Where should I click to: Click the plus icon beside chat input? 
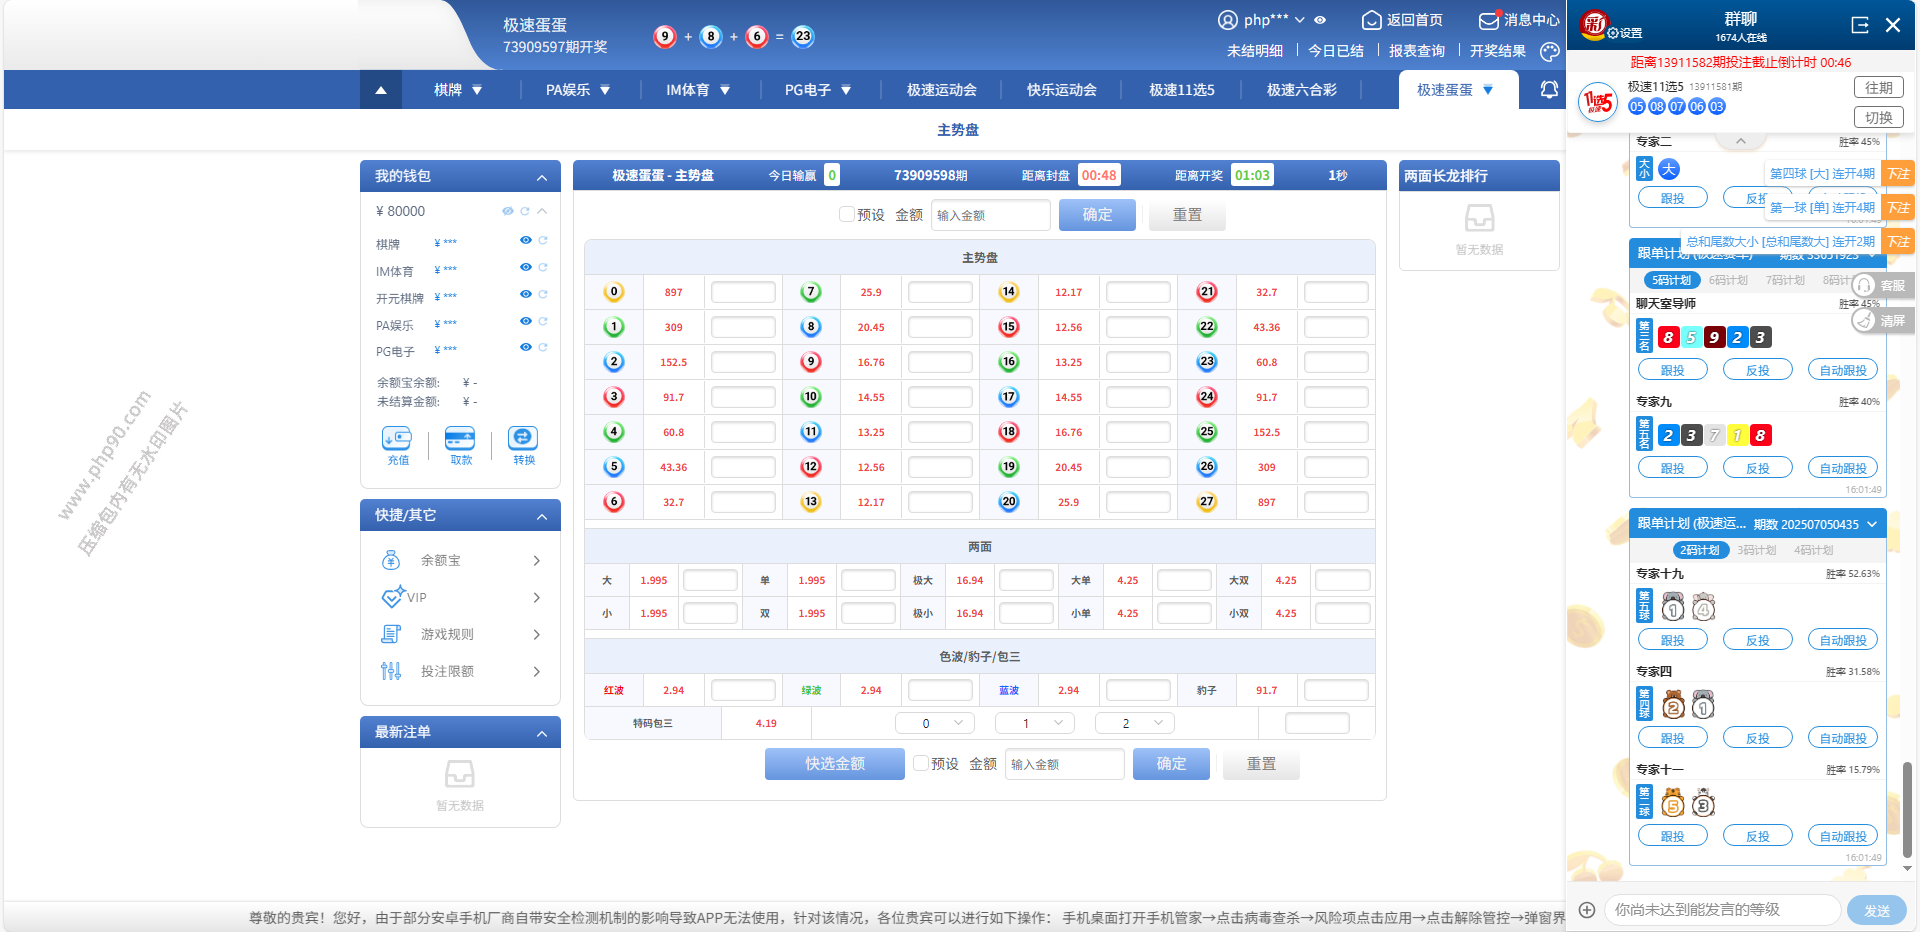point(1587,910)
